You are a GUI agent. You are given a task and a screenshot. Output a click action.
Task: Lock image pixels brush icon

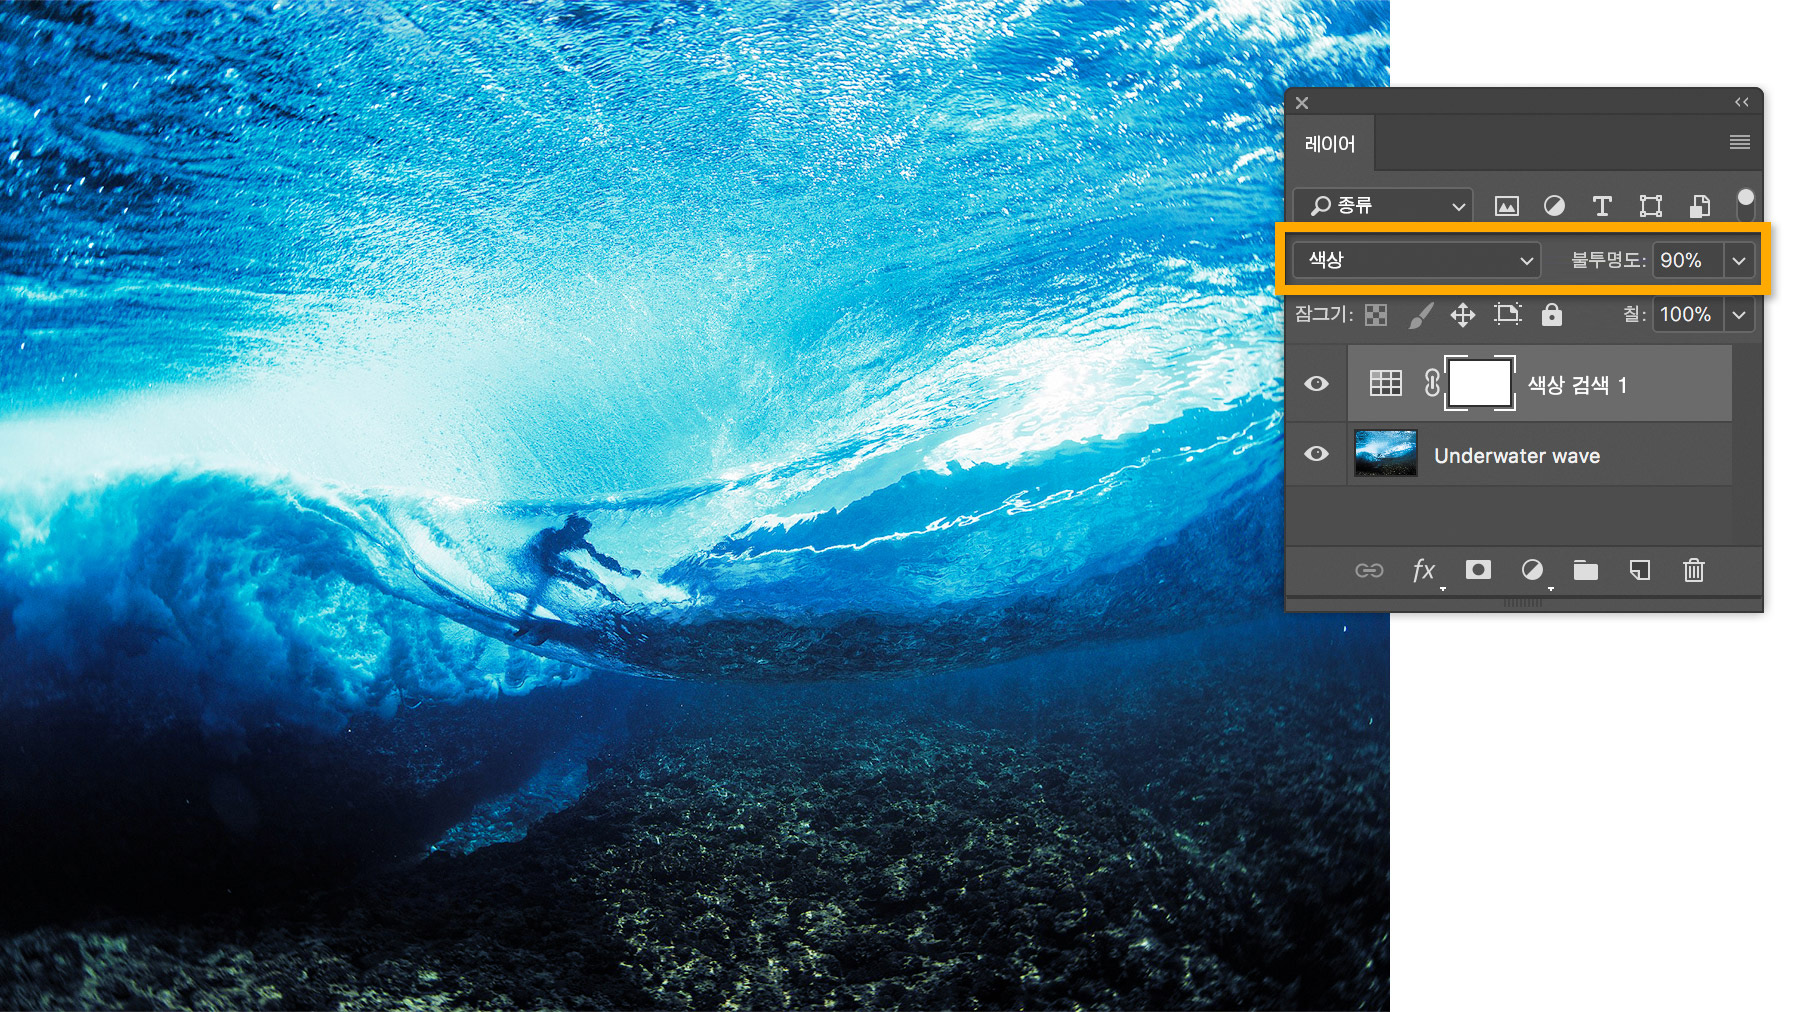click(1420, 315)
